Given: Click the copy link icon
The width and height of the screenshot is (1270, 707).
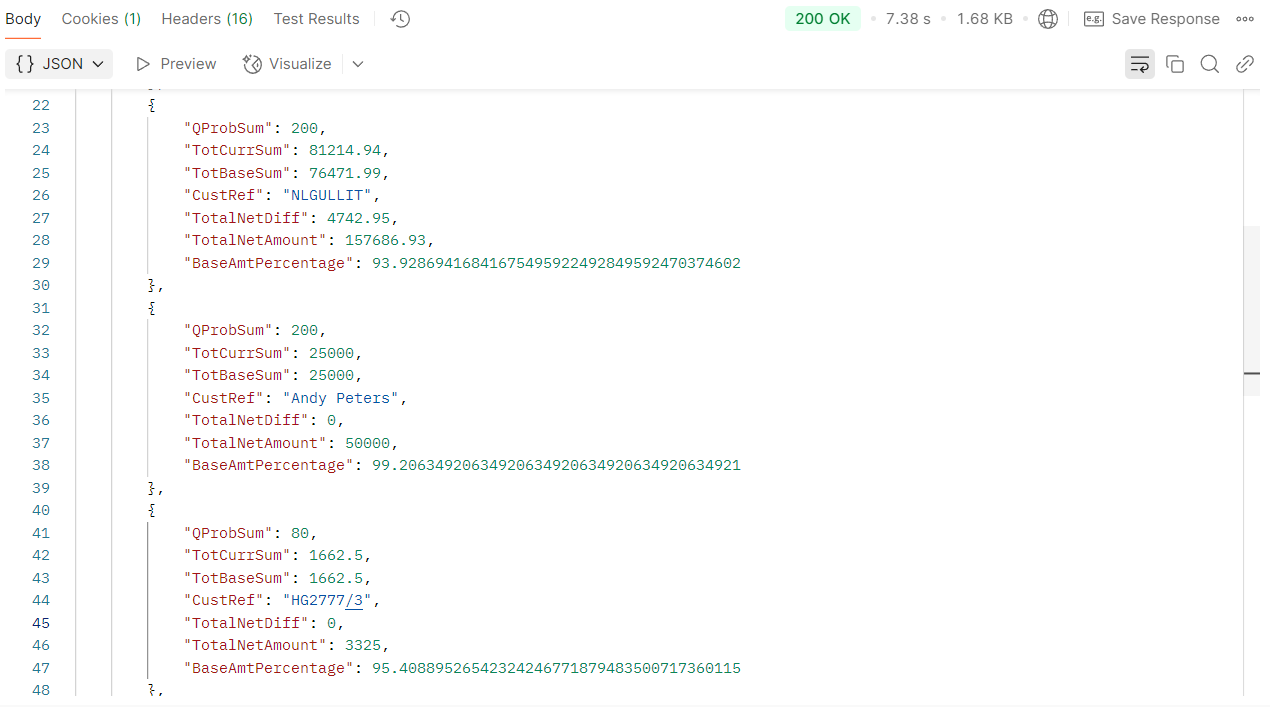Looking at the screenshot, I should click(x=1245, y=64).
